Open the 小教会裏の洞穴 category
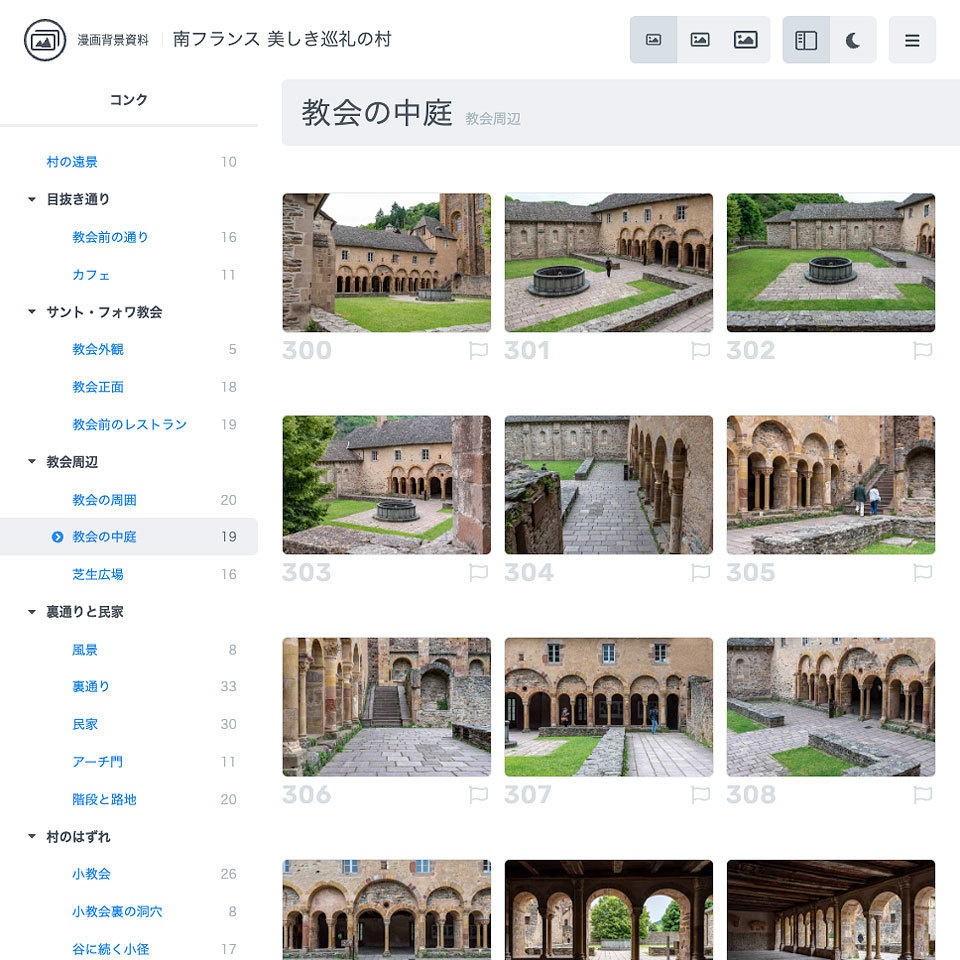 [x=117, y=912]
